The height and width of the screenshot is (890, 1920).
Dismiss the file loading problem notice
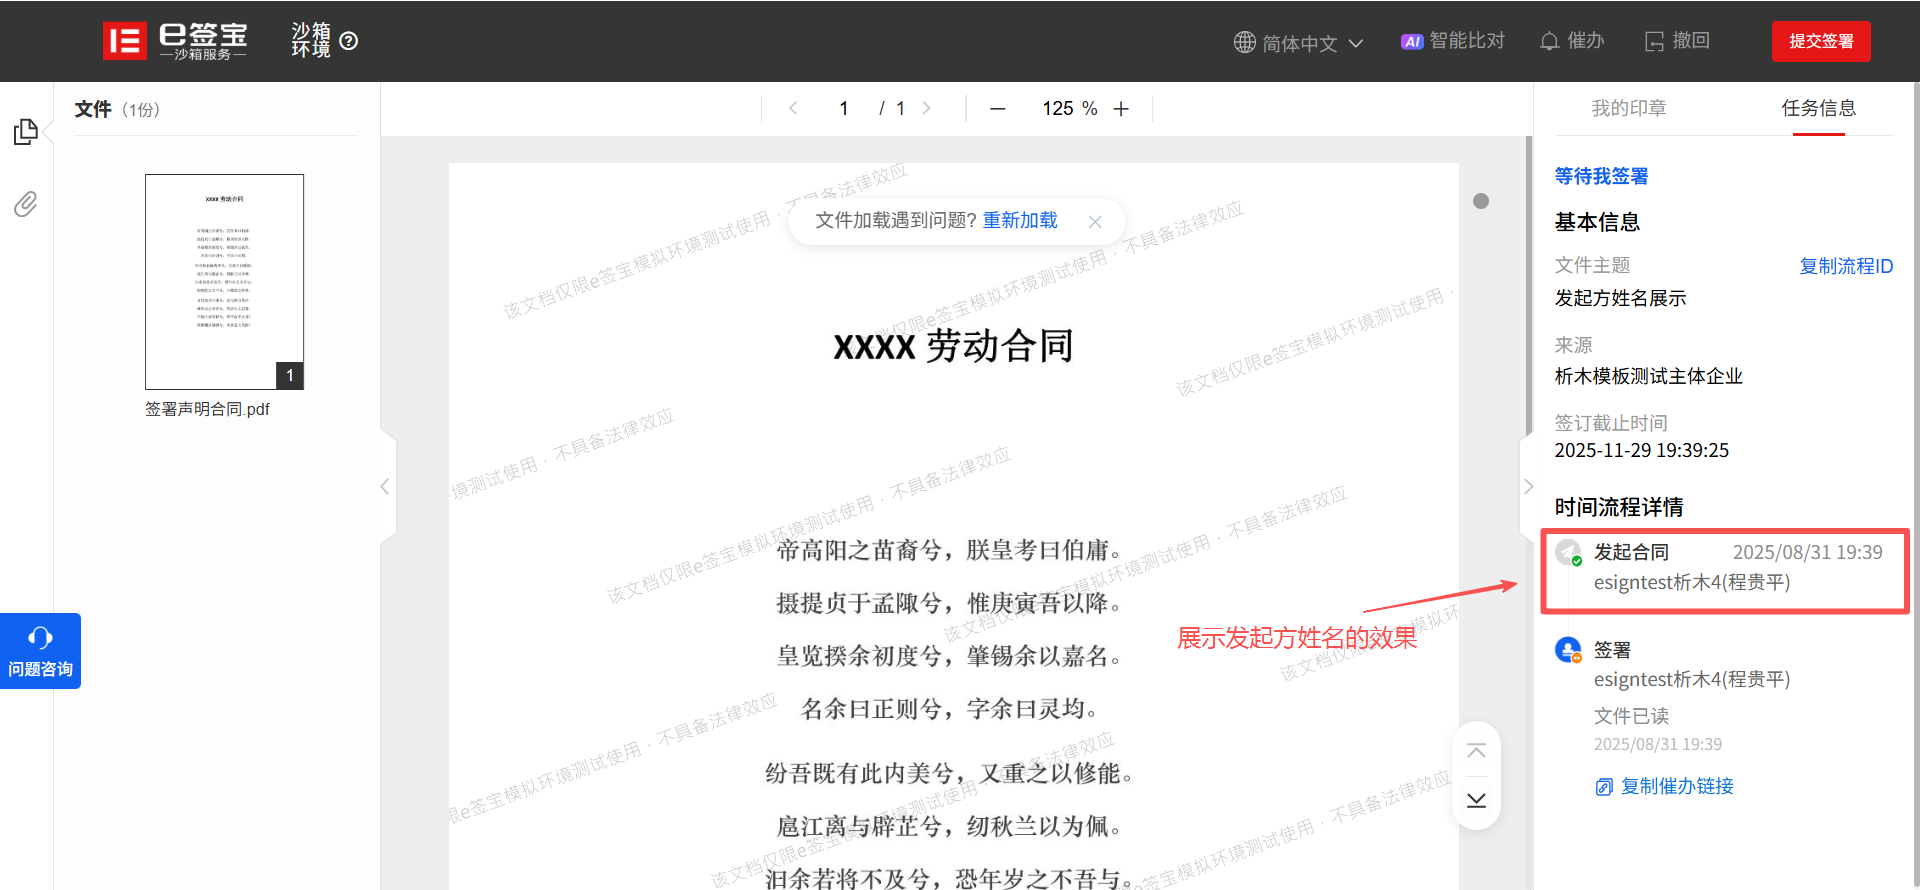pyautogui.click(x=1095, y=222)
